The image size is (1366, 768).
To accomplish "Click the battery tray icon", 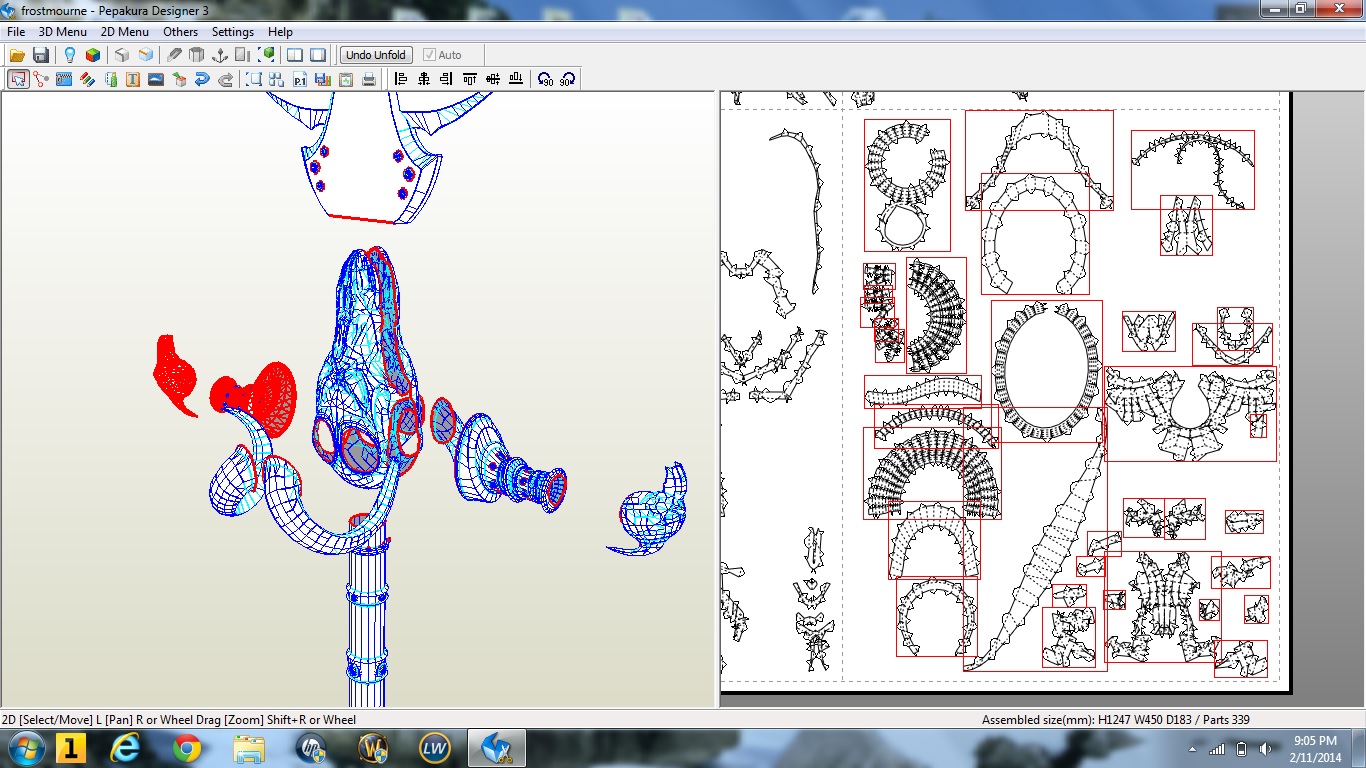I will [x=1242, y=749].
